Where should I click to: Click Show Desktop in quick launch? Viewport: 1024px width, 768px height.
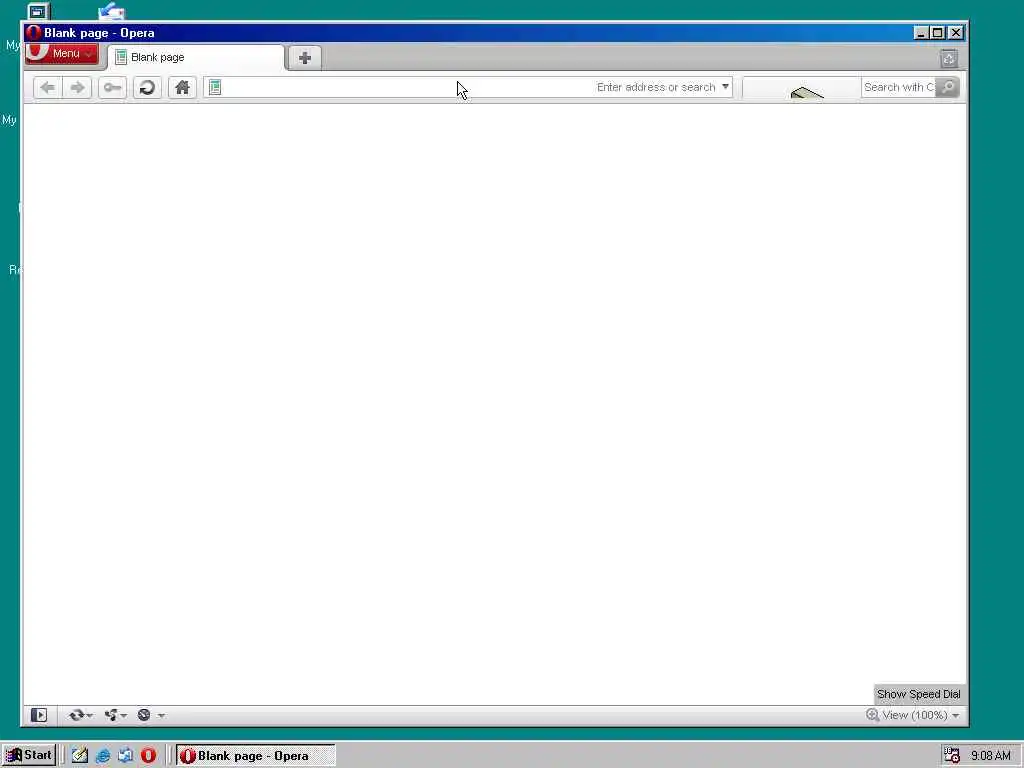tap(80, 756)
